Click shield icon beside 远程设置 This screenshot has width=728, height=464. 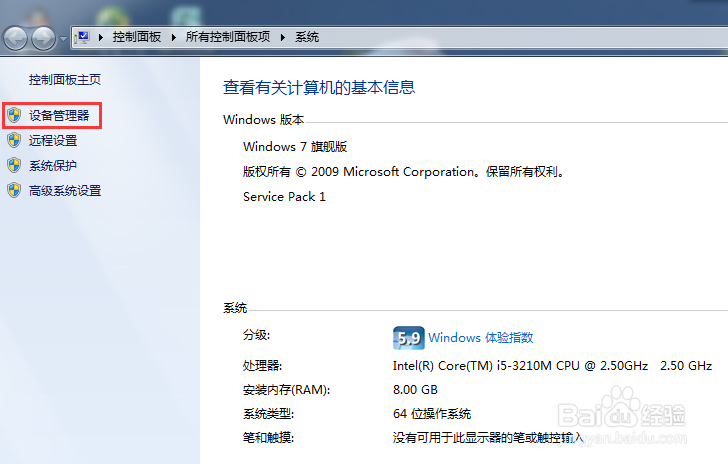(x=14, y=140)
